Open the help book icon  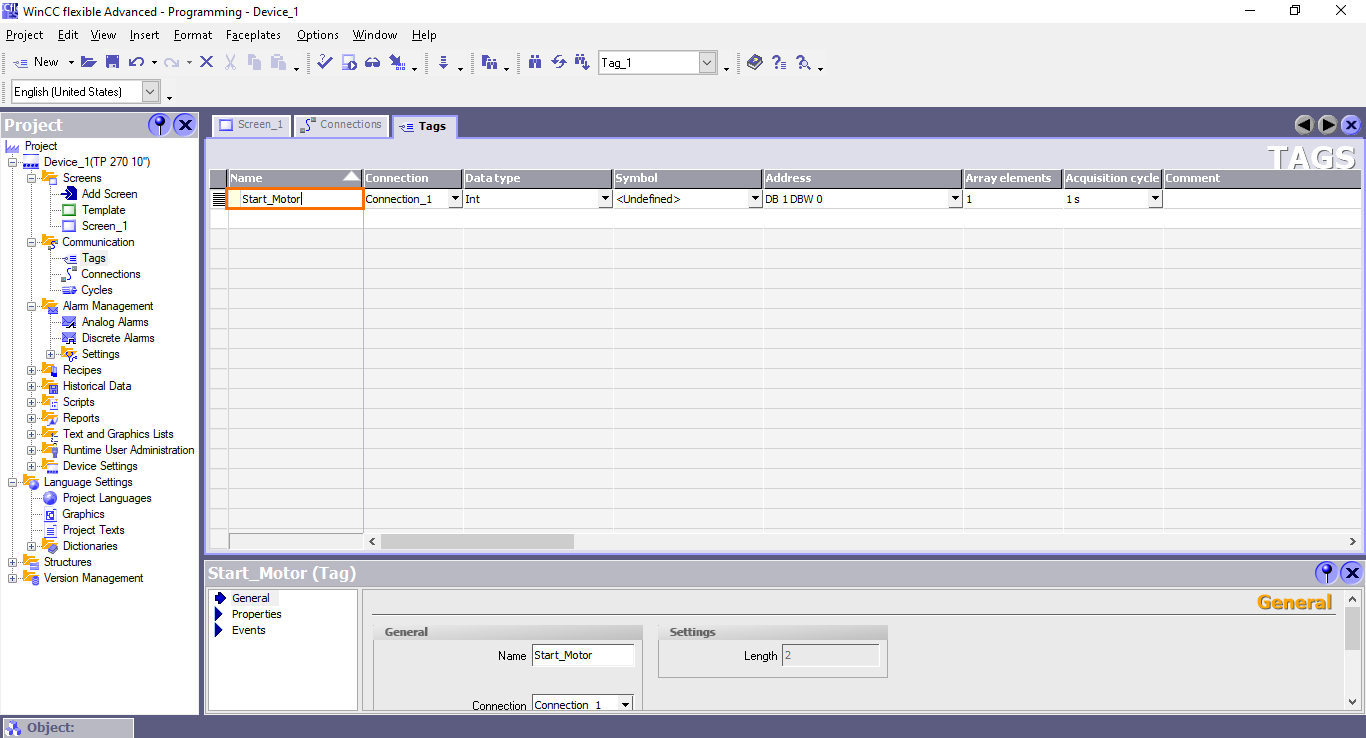[755, 62]
